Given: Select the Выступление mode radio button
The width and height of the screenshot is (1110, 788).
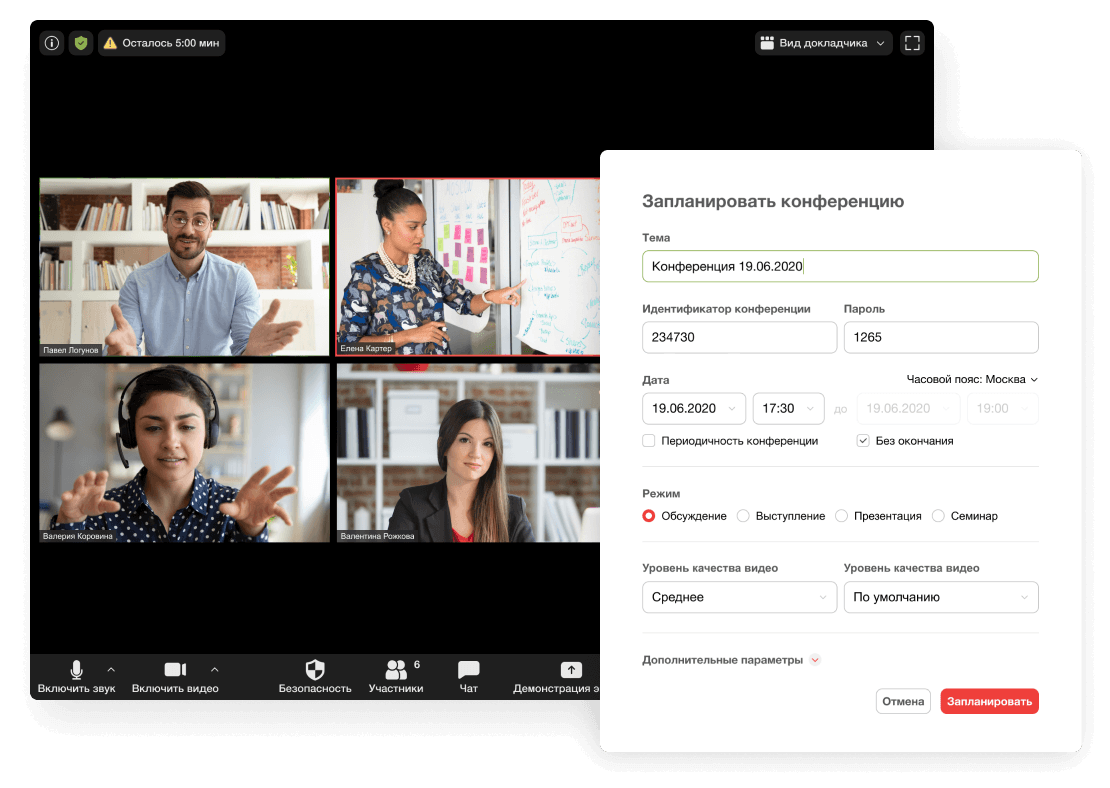Looking at the screenshot, I should (x=743, y=516).
